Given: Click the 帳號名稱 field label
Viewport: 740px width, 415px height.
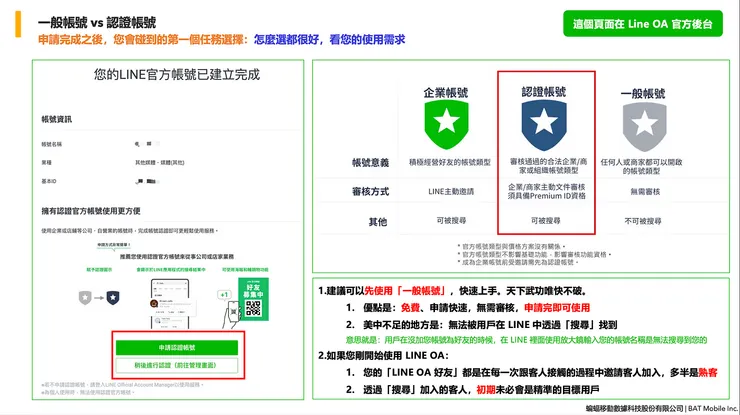Looking at the screenshot, I should 51,144.
